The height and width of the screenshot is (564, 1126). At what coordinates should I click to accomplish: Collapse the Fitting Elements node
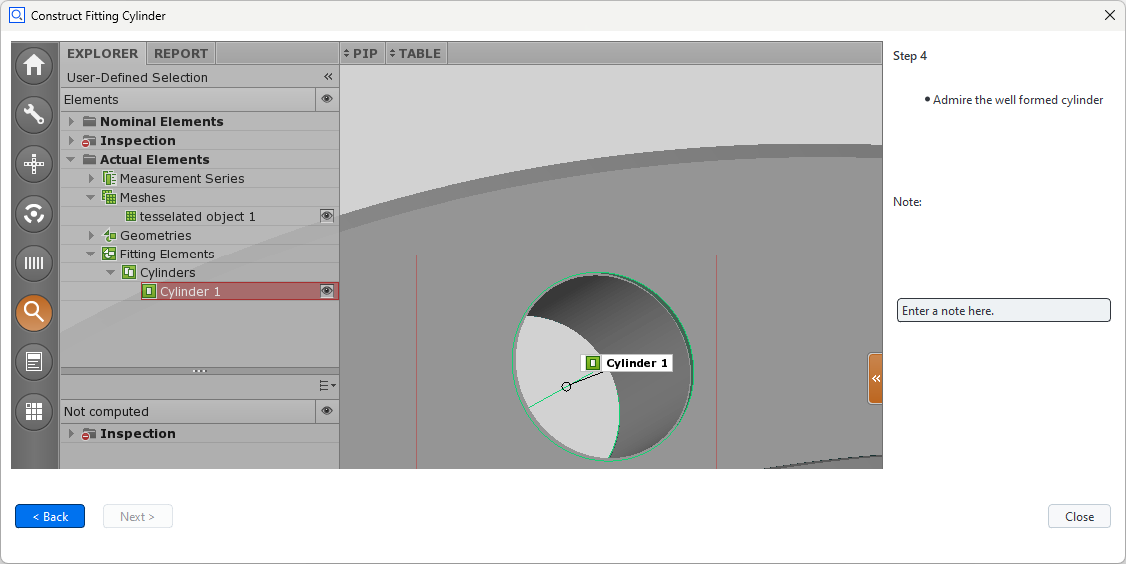(91, 254)
